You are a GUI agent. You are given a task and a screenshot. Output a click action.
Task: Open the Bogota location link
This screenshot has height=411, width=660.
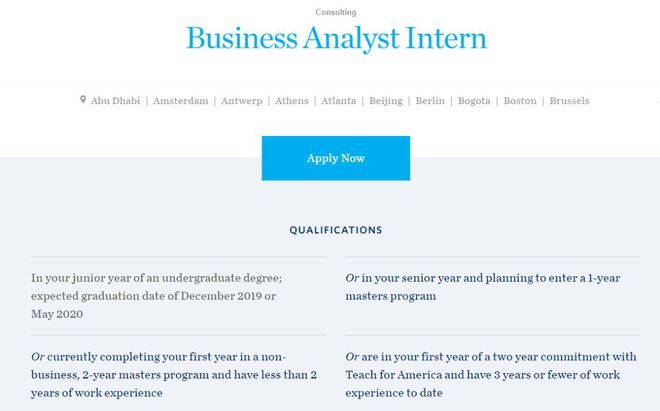pyautogui.click(x=474, y=101)
